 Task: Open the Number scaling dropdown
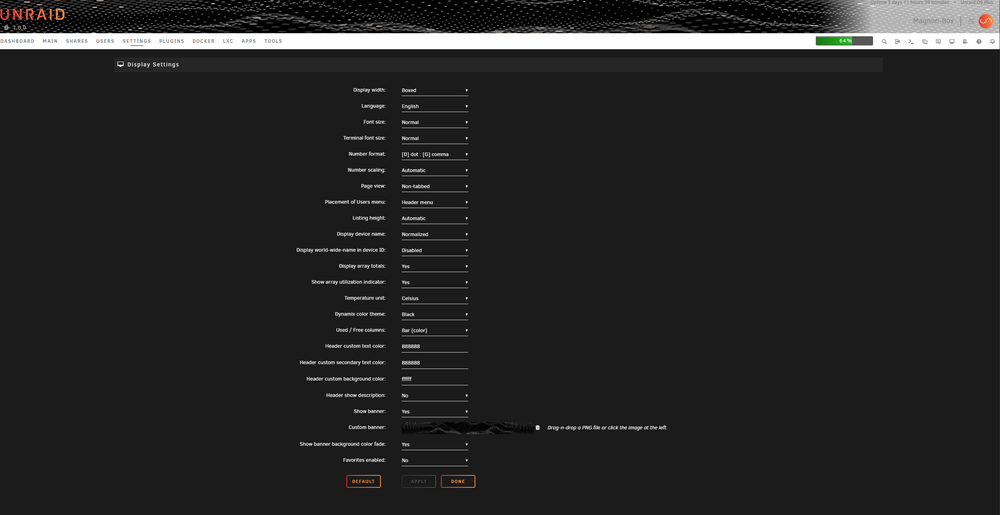pyautogui.click(x=434, y=170)
